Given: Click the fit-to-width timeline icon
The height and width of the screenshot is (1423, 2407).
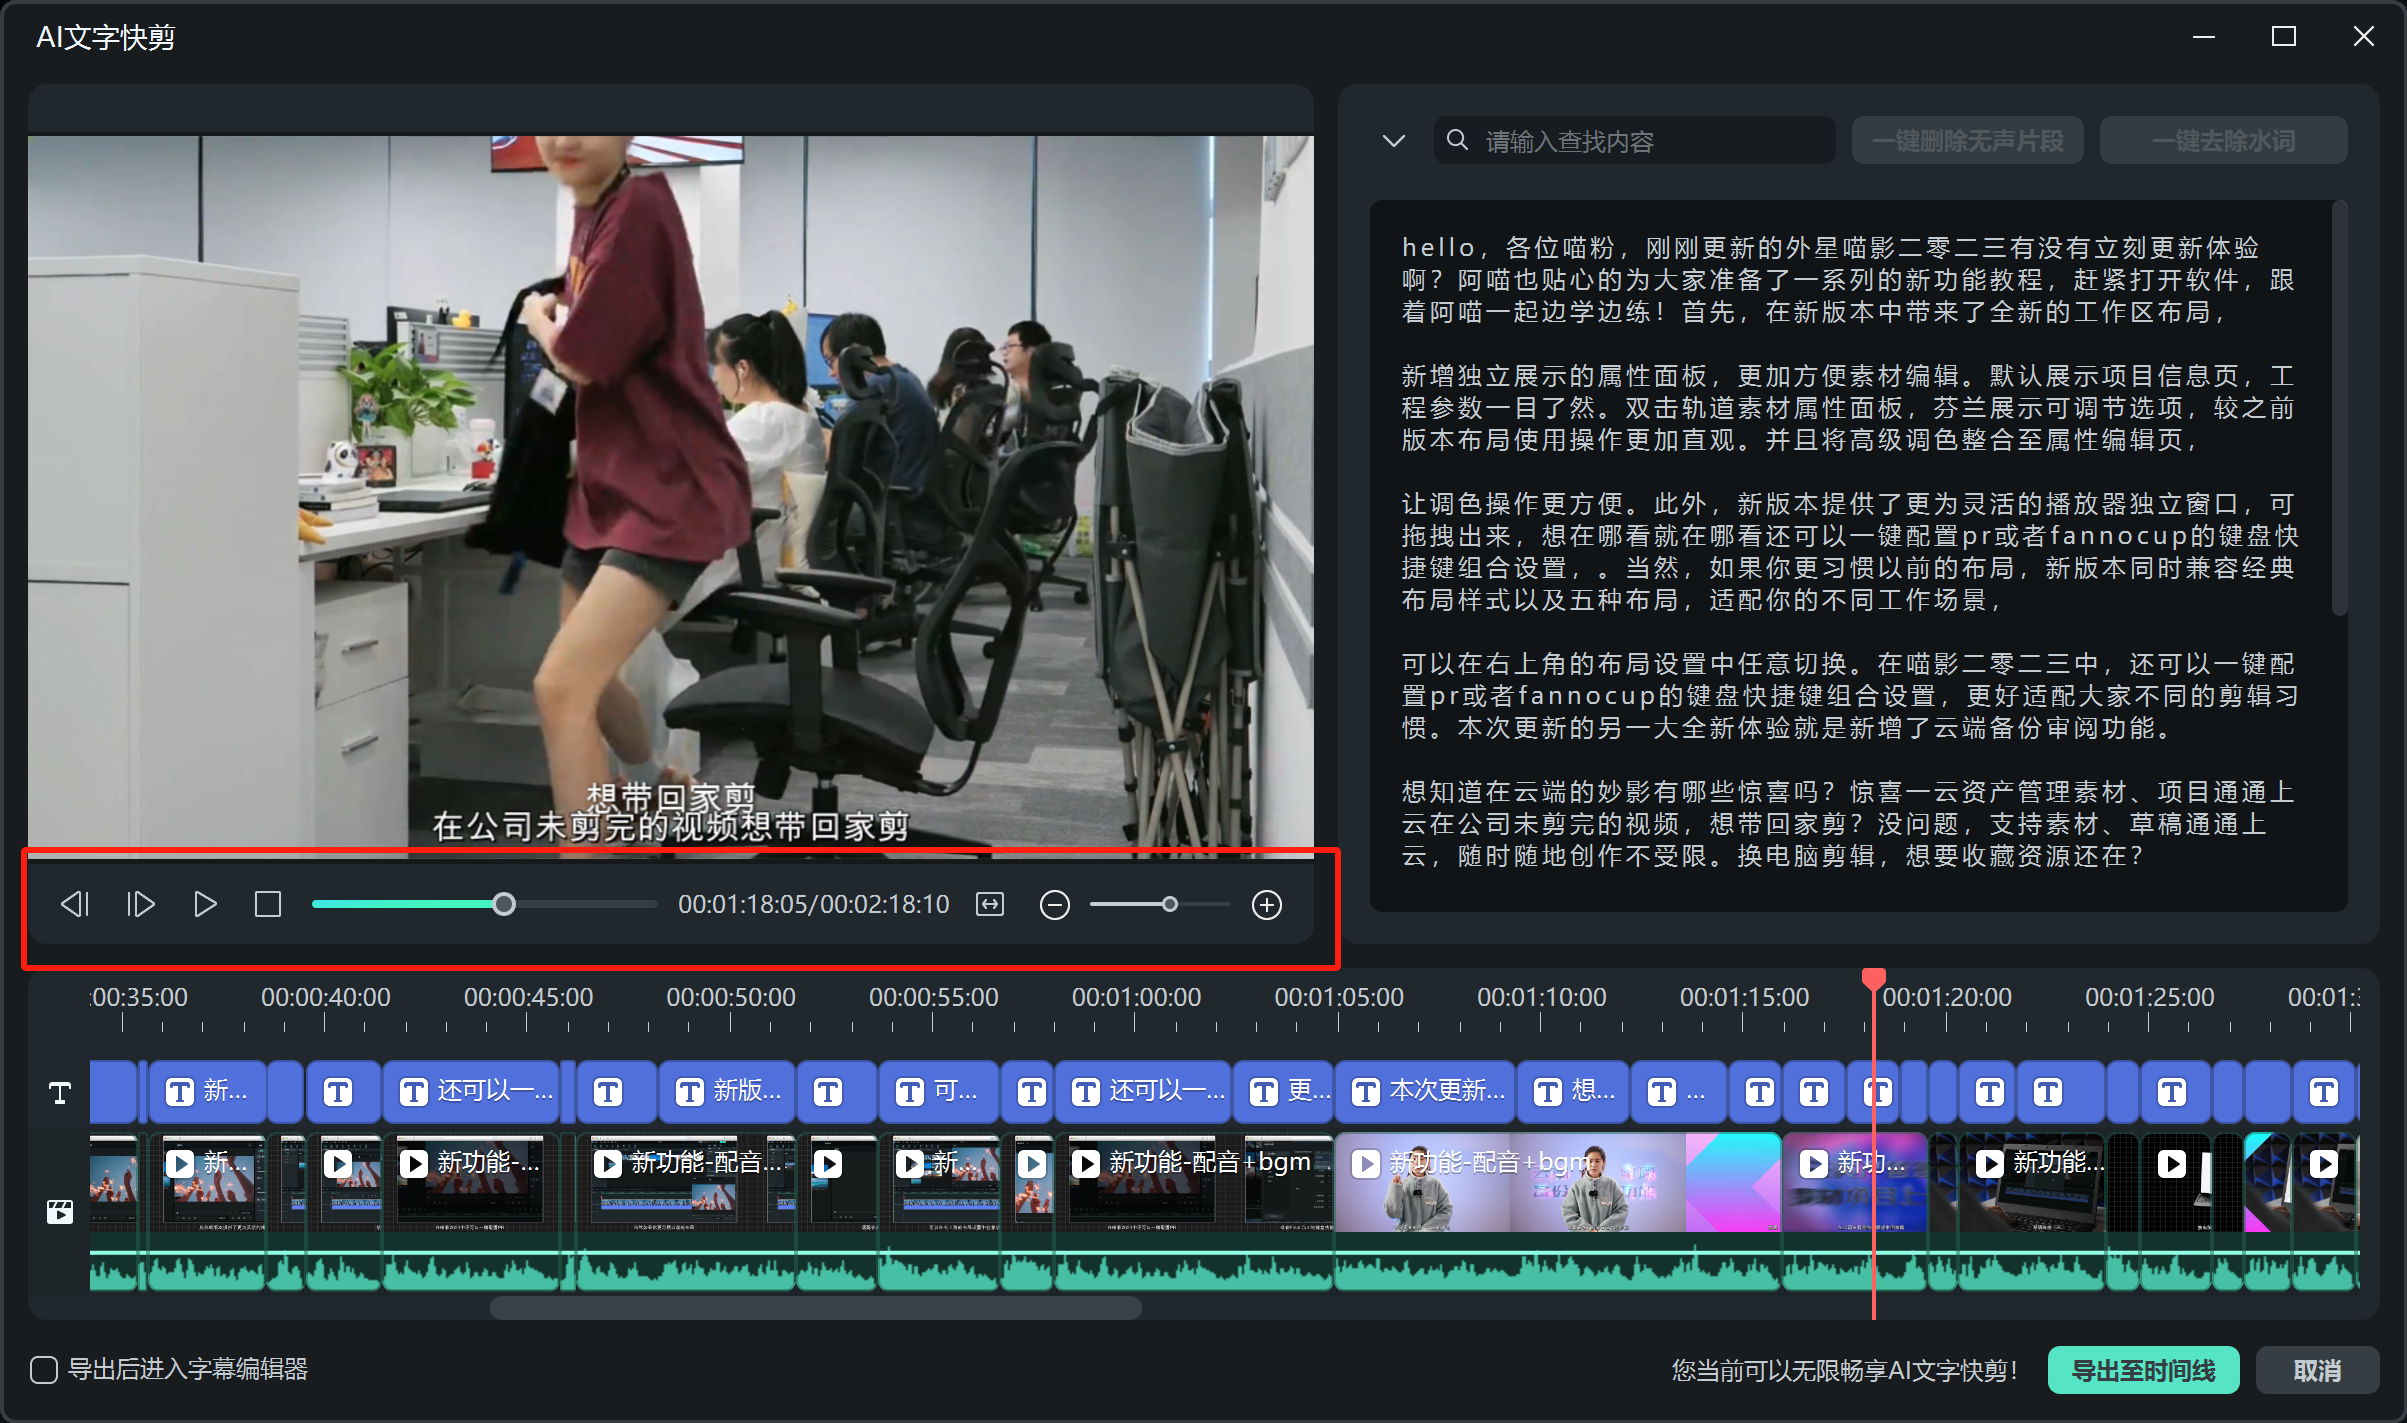Looking at the screenshot, I should tap(989, 904).
